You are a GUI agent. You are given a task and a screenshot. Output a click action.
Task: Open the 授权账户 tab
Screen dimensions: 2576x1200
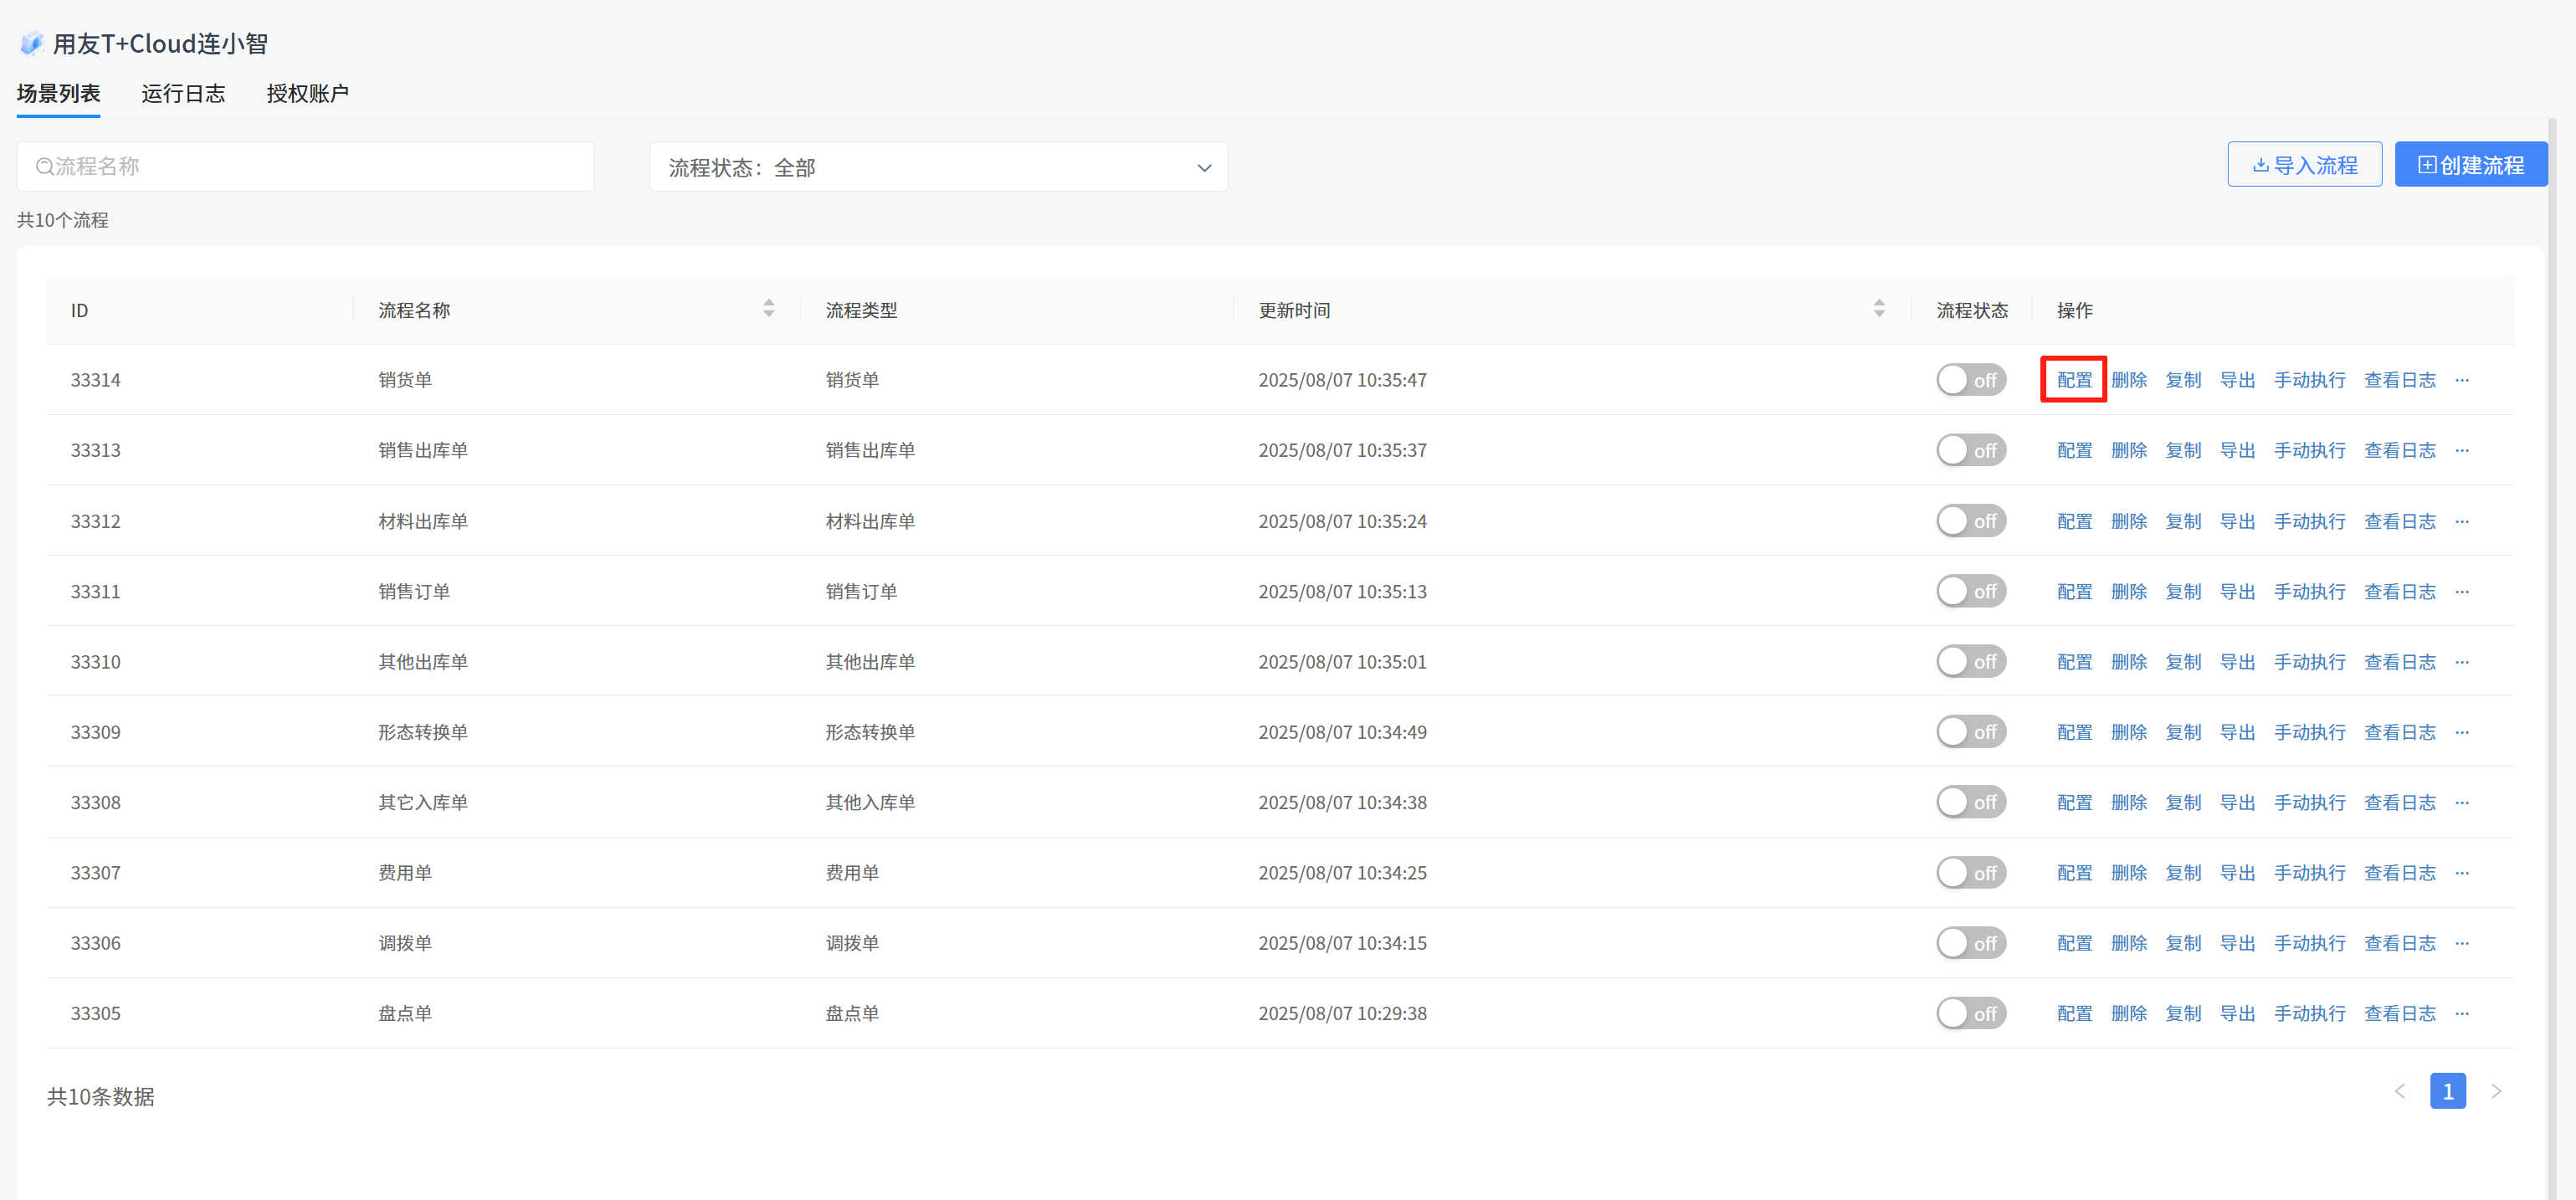click(308, 94)
